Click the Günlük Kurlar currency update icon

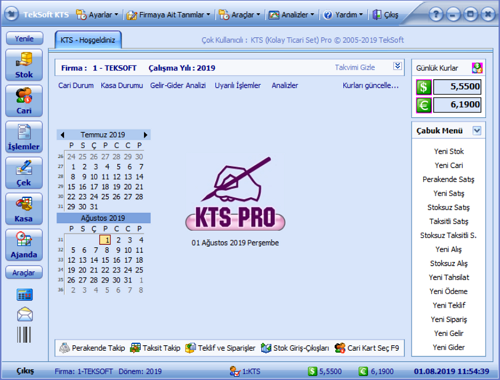click(477, 68)
